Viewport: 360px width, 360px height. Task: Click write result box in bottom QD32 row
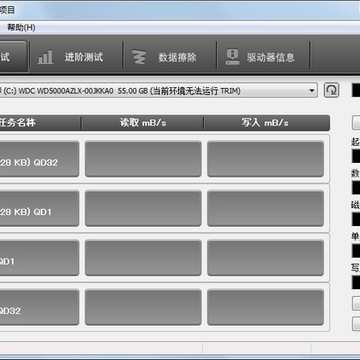pyautogui.click(x=266, y=307)
